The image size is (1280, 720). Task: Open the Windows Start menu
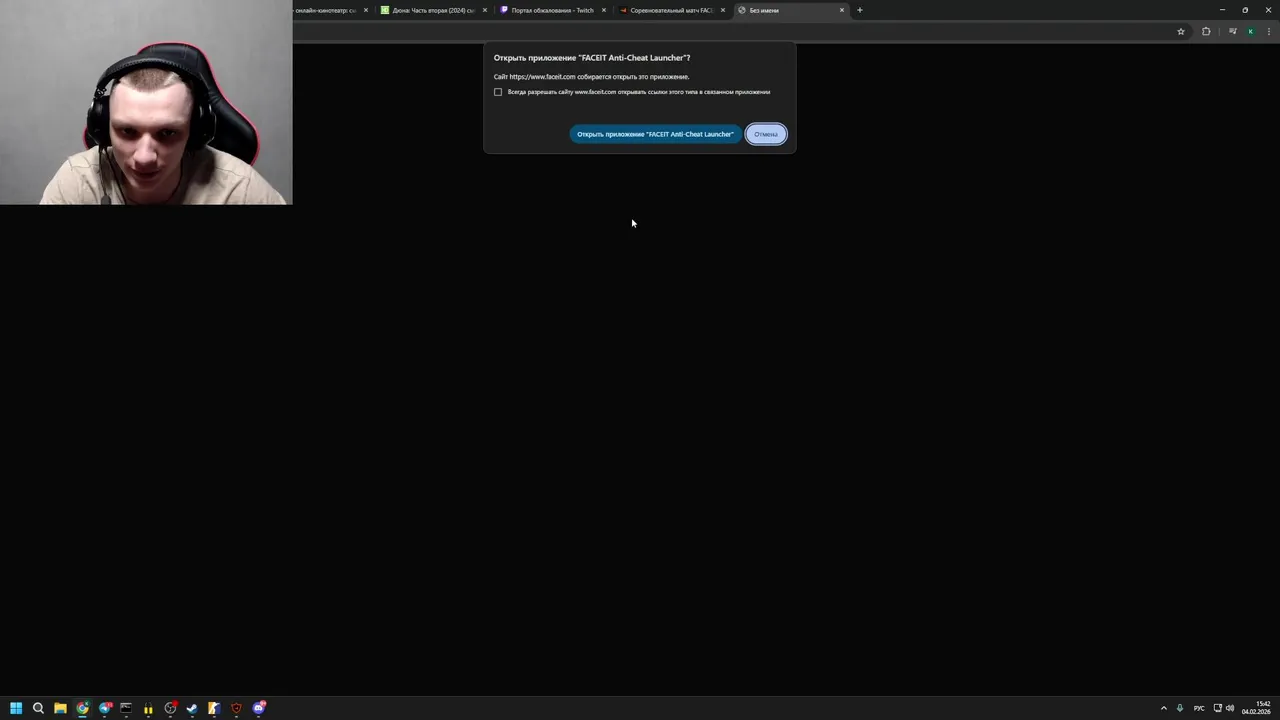click(16, 708)
